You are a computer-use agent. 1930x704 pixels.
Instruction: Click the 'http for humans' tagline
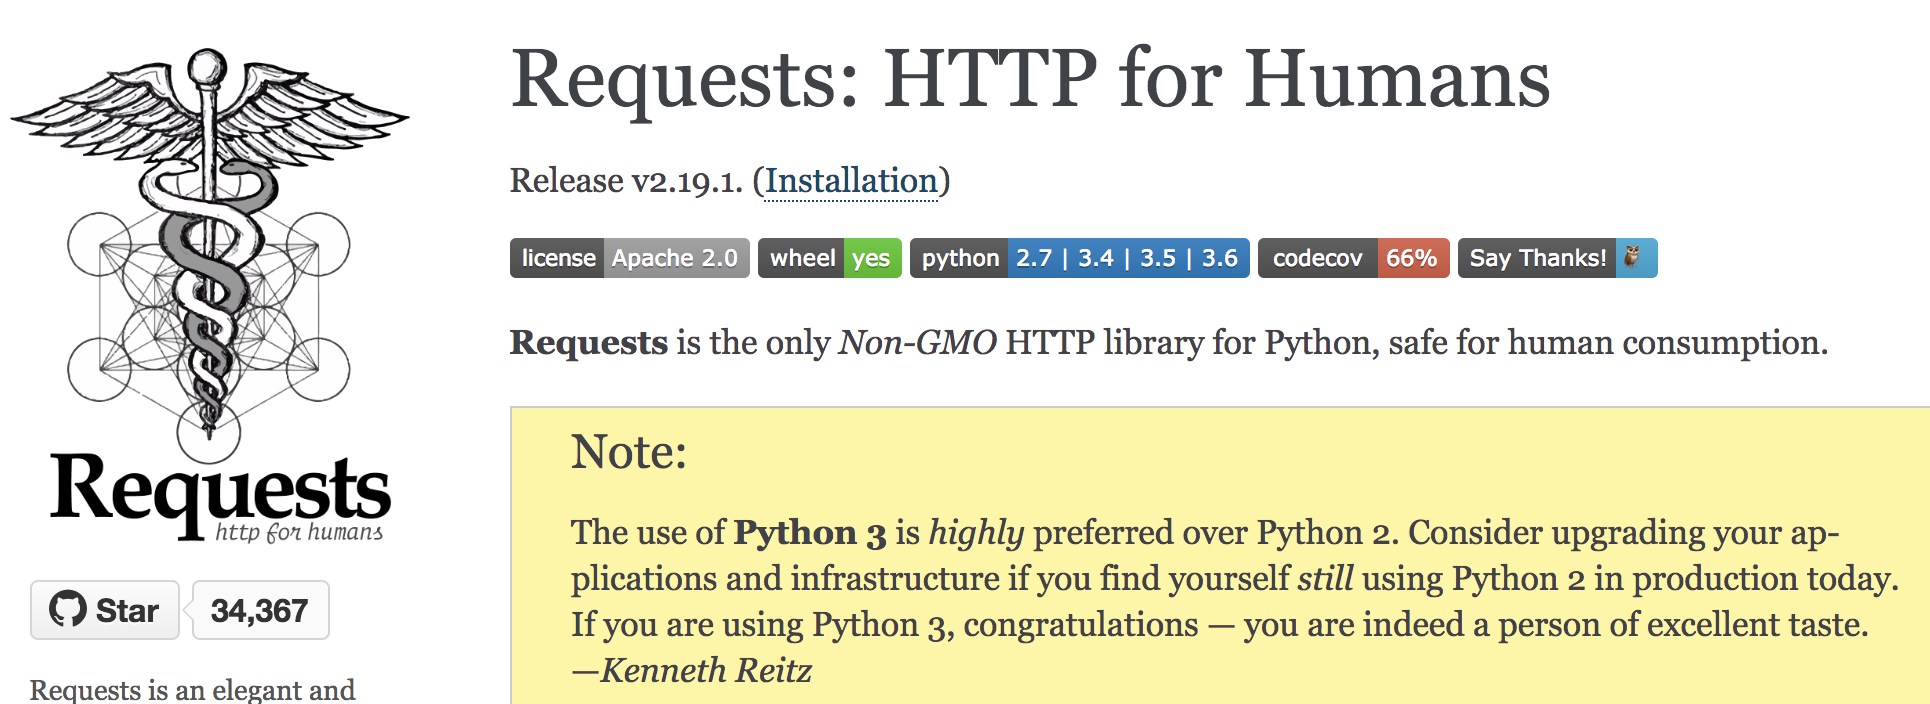click(299, 531)
